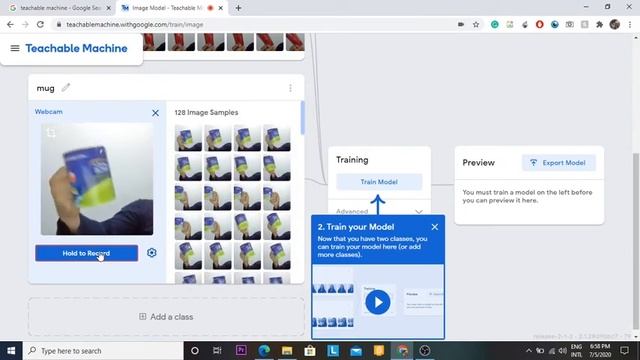The height and width of the screenshot is (360, 640).
Task: Close the Webcam panel with X
Action: pyautogui.click(x=155, y=113)
